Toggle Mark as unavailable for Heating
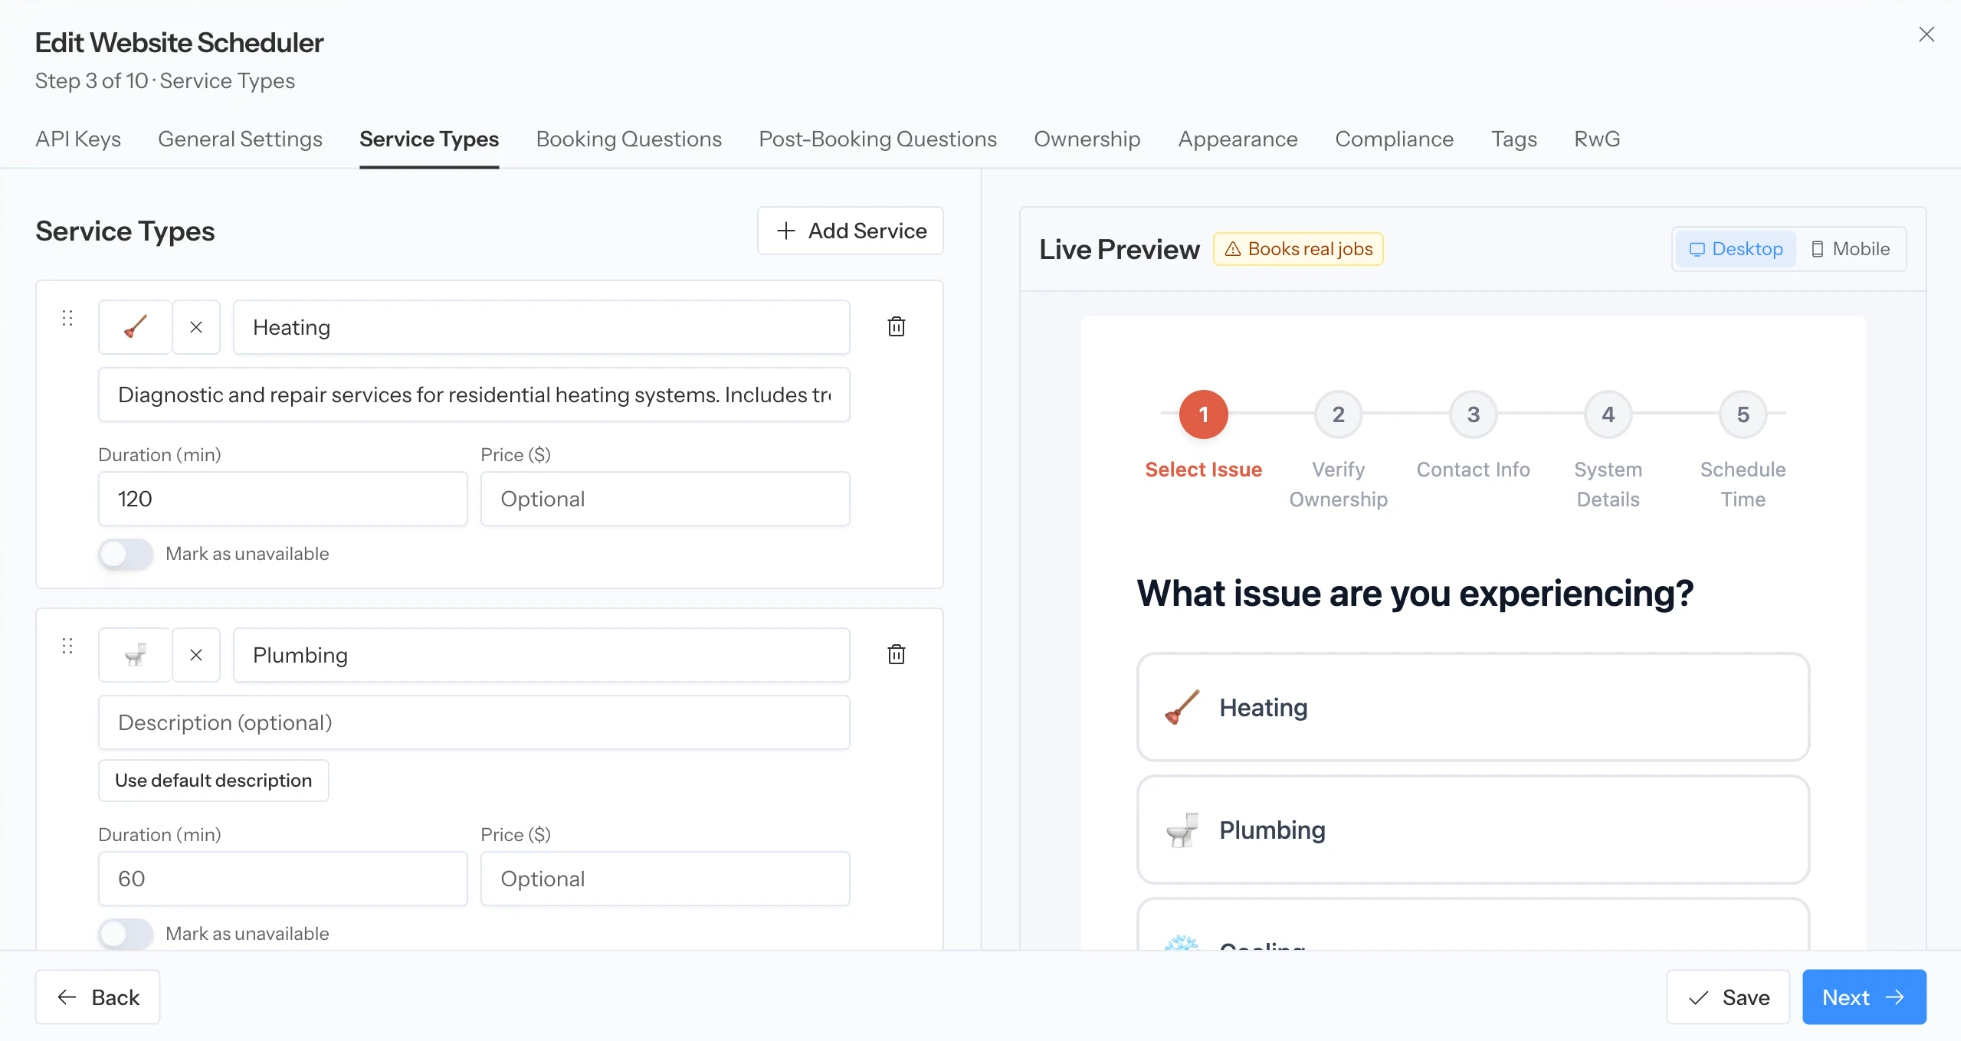 [126, 554]
